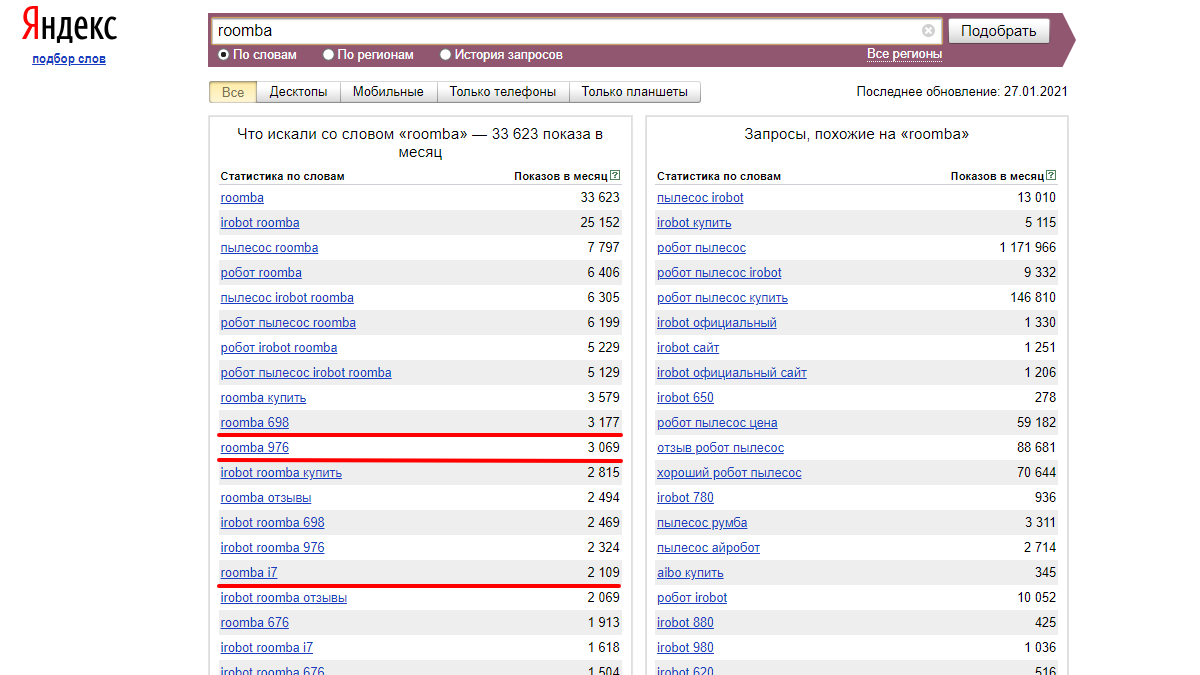The width and height of the screenshot is (1200, 675).
Task: Open the roomba i7 link
Action: pyautogui.click(x=249, y=573)
